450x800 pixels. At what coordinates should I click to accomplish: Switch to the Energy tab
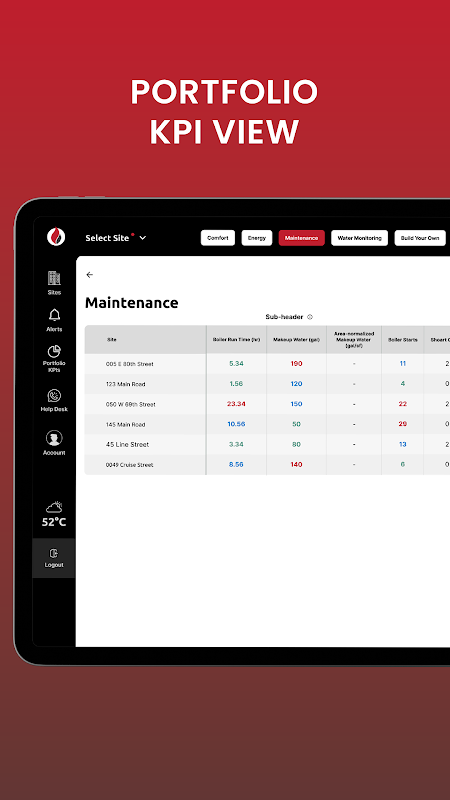click(257, 238)
